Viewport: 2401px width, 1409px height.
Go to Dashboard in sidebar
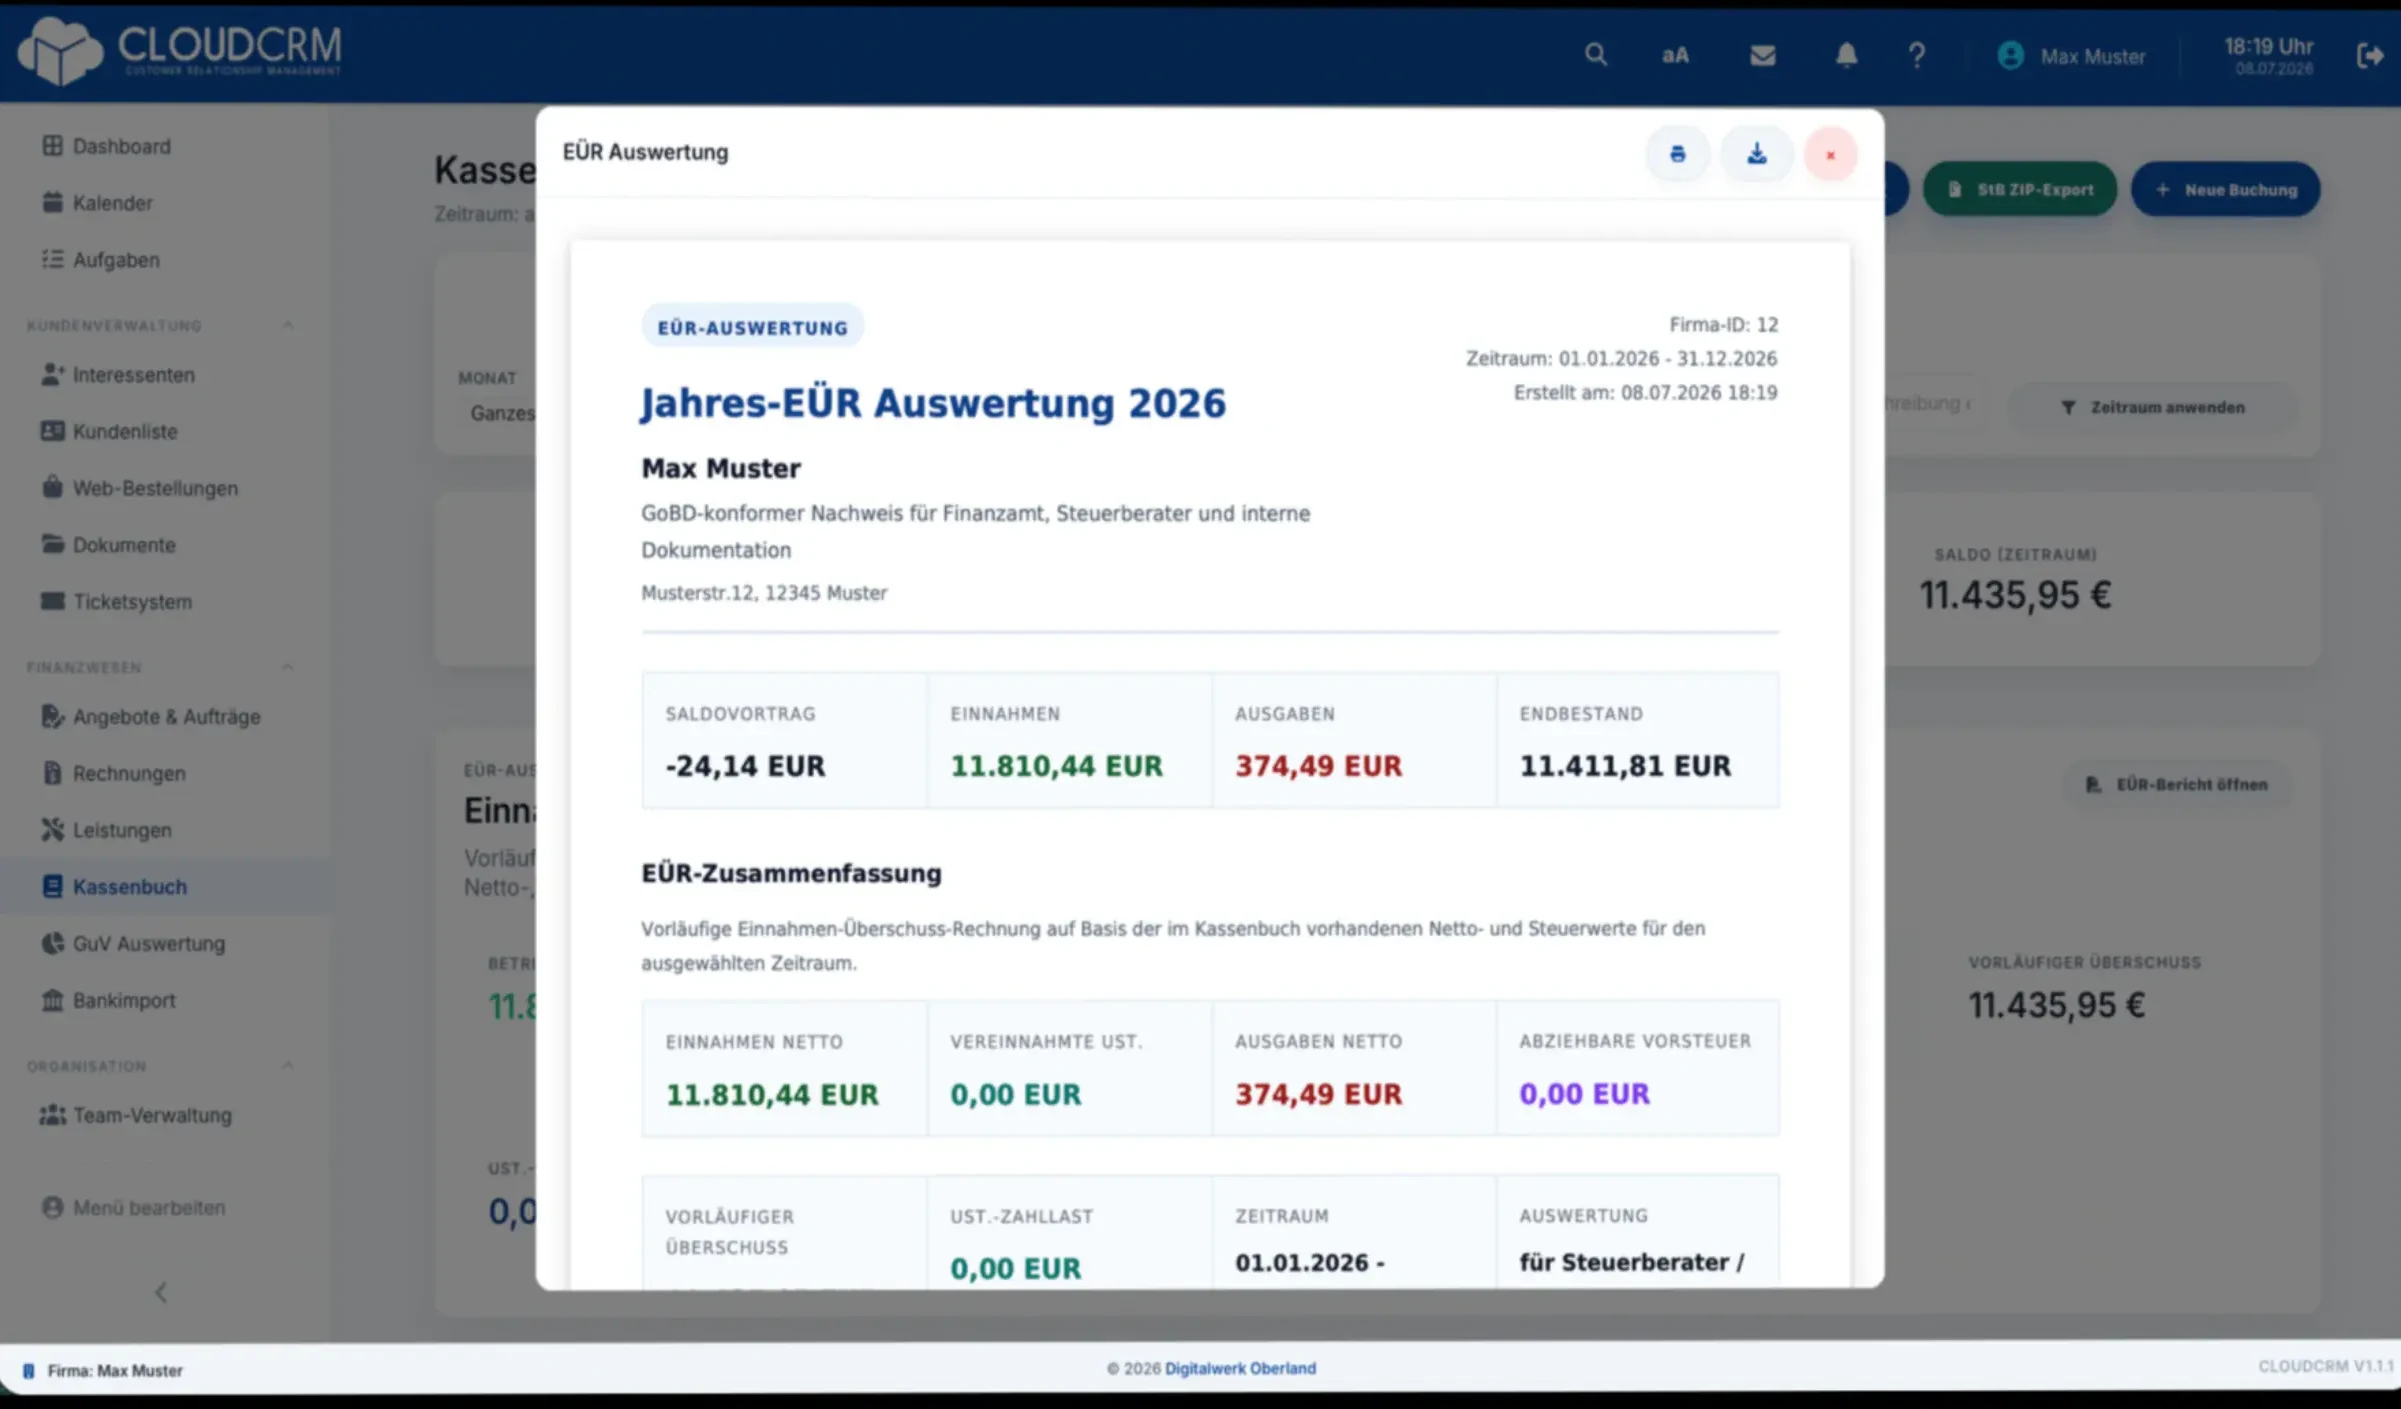106,146
